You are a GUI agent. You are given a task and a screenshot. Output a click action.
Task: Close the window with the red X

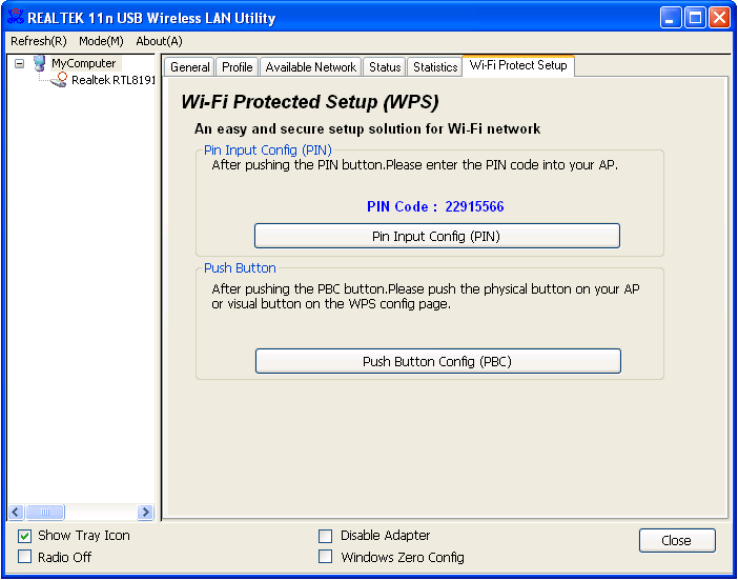719,18
